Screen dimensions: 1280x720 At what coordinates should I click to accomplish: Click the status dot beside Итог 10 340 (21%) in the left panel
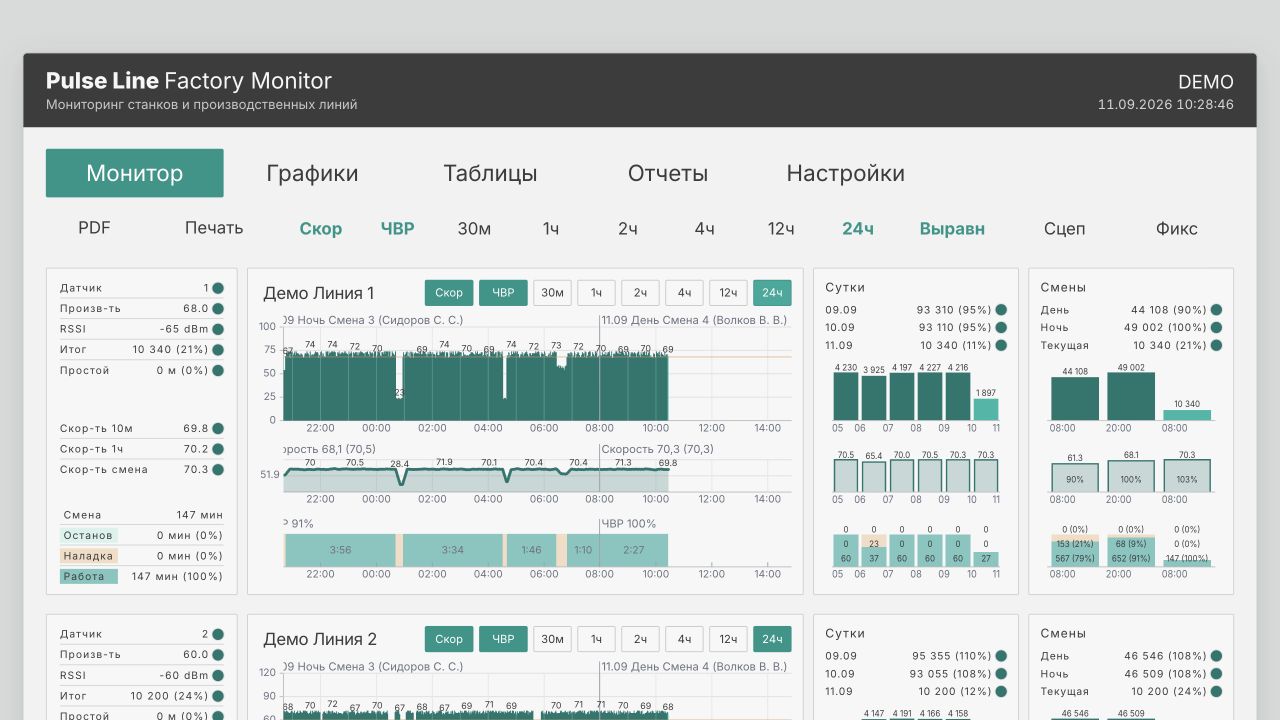(x=218, y=350)
